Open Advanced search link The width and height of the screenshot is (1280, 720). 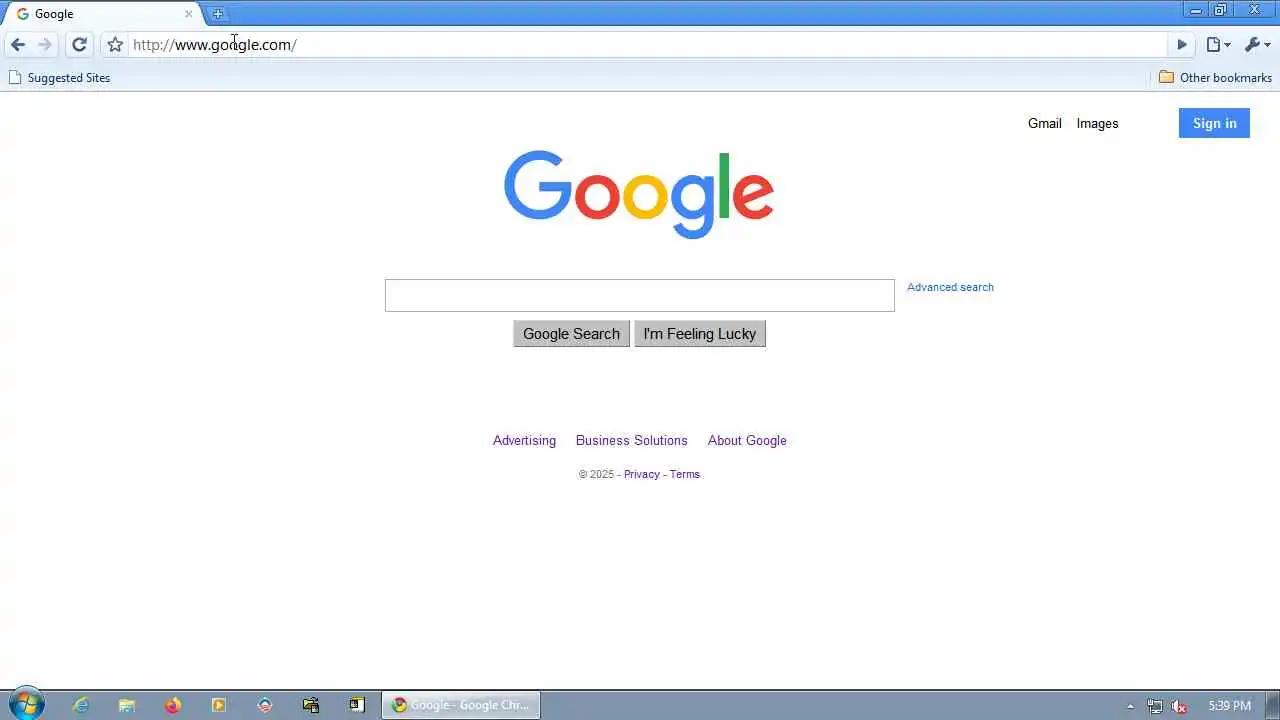(x=950, y=287)
